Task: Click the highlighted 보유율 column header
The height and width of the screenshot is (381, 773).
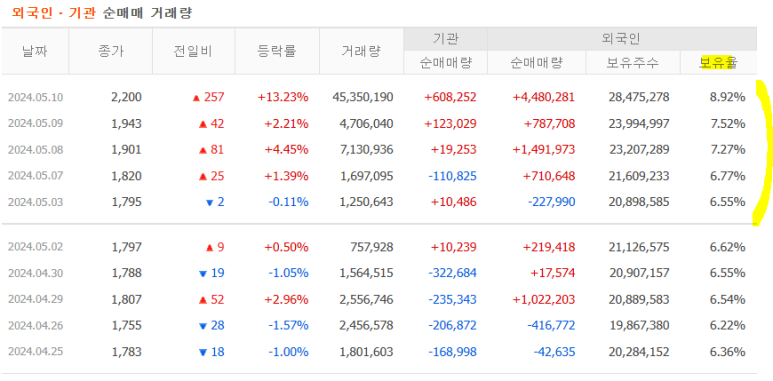Action: click(718, 63)
